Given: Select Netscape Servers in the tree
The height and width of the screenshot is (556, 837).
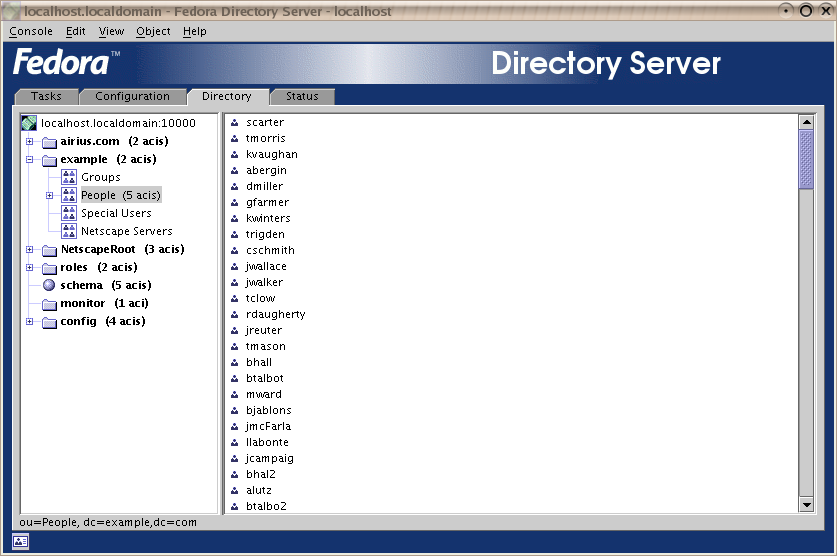Looking at the screenshot, I should (127, 232).
